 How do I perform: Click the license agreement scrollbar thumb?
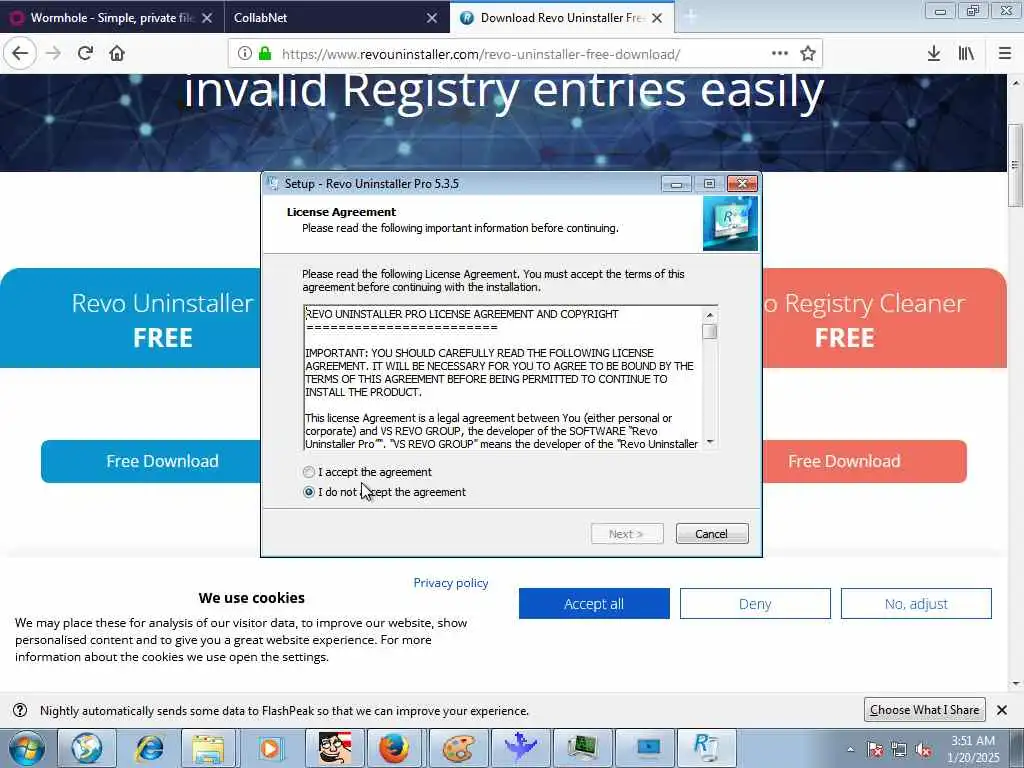tap(710, 332)
